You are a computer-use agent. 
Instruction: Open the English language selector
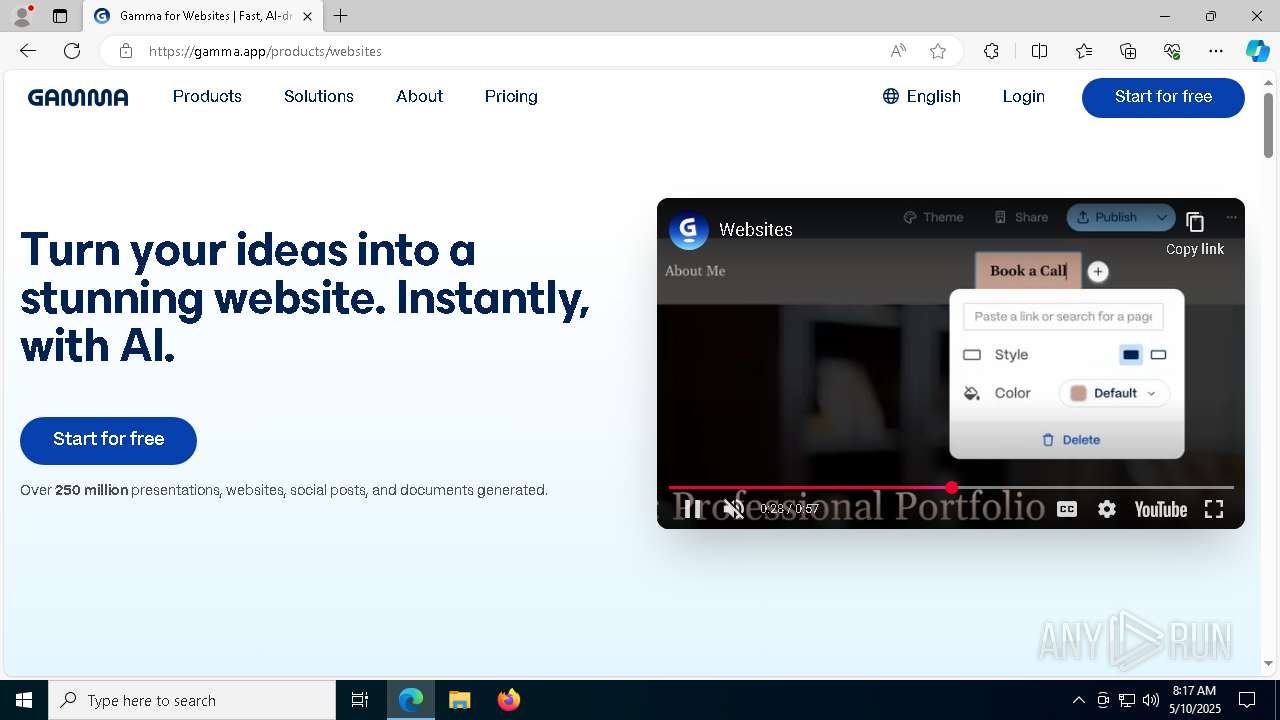[921, 97]
